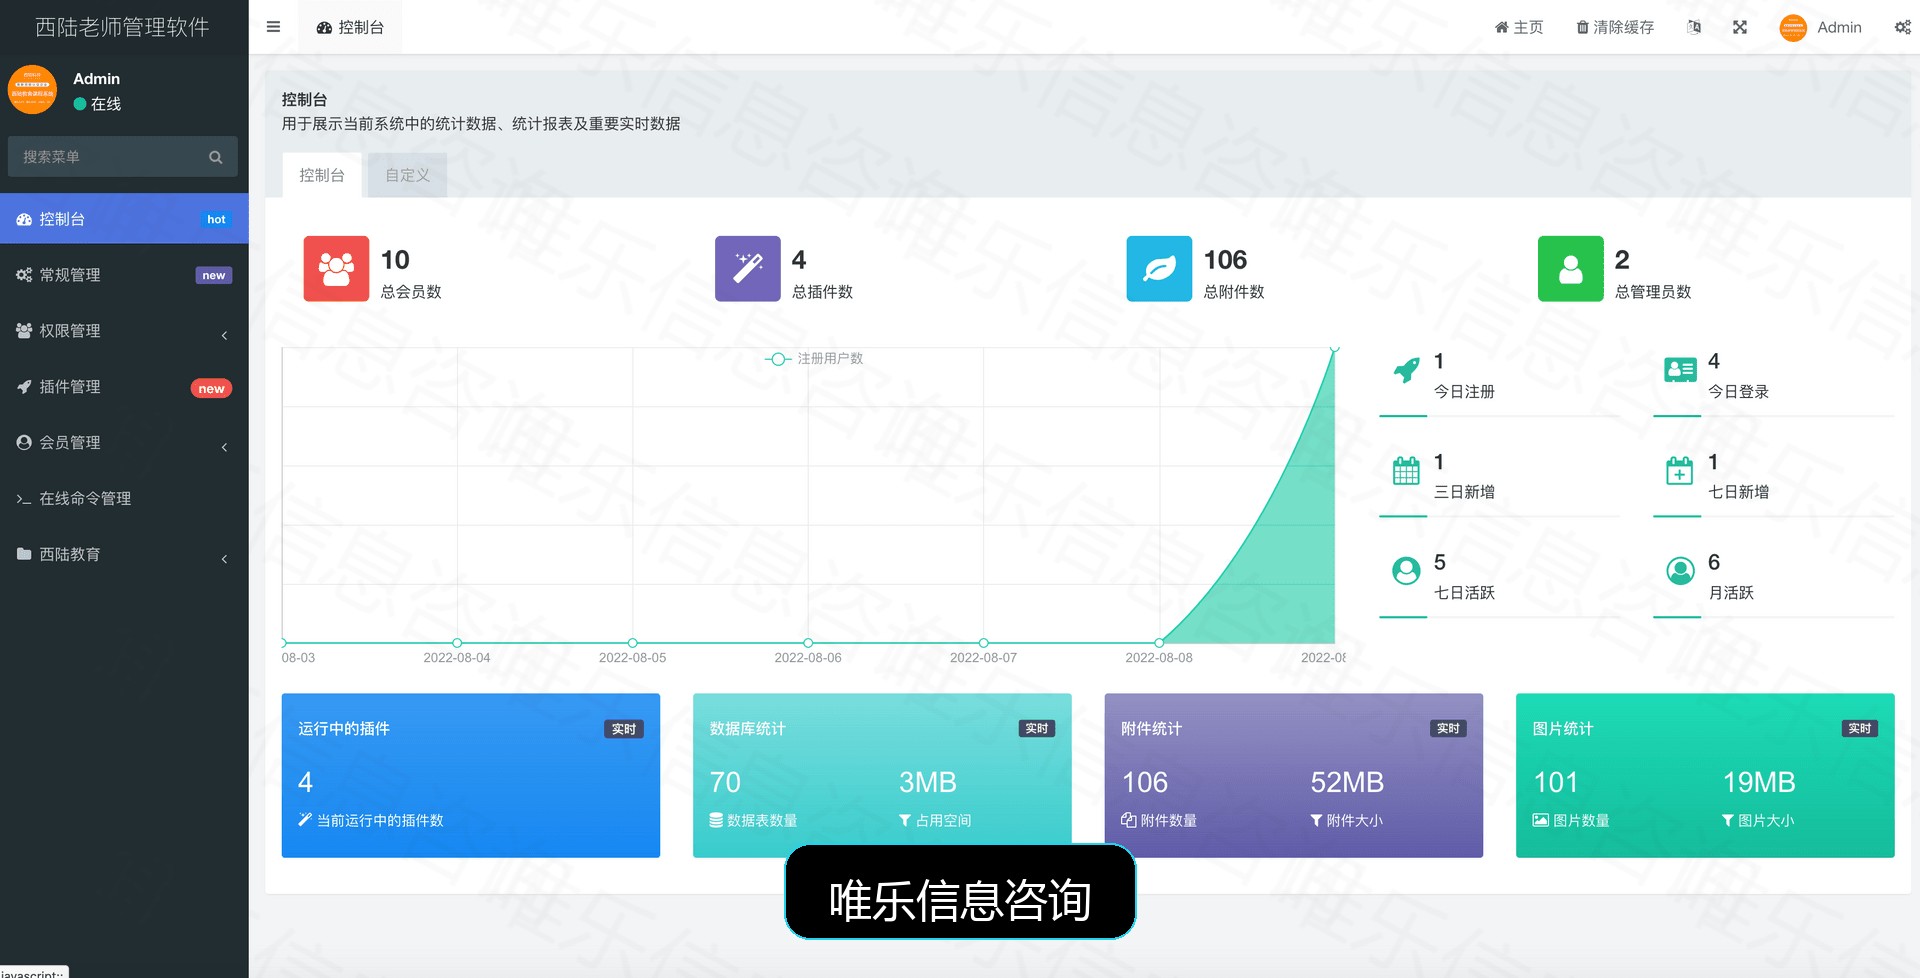The height and width of the screenshot is (978, 1920).
Task: Click the 运行中的插件 blue statistics card
Action: pos(471,775)
